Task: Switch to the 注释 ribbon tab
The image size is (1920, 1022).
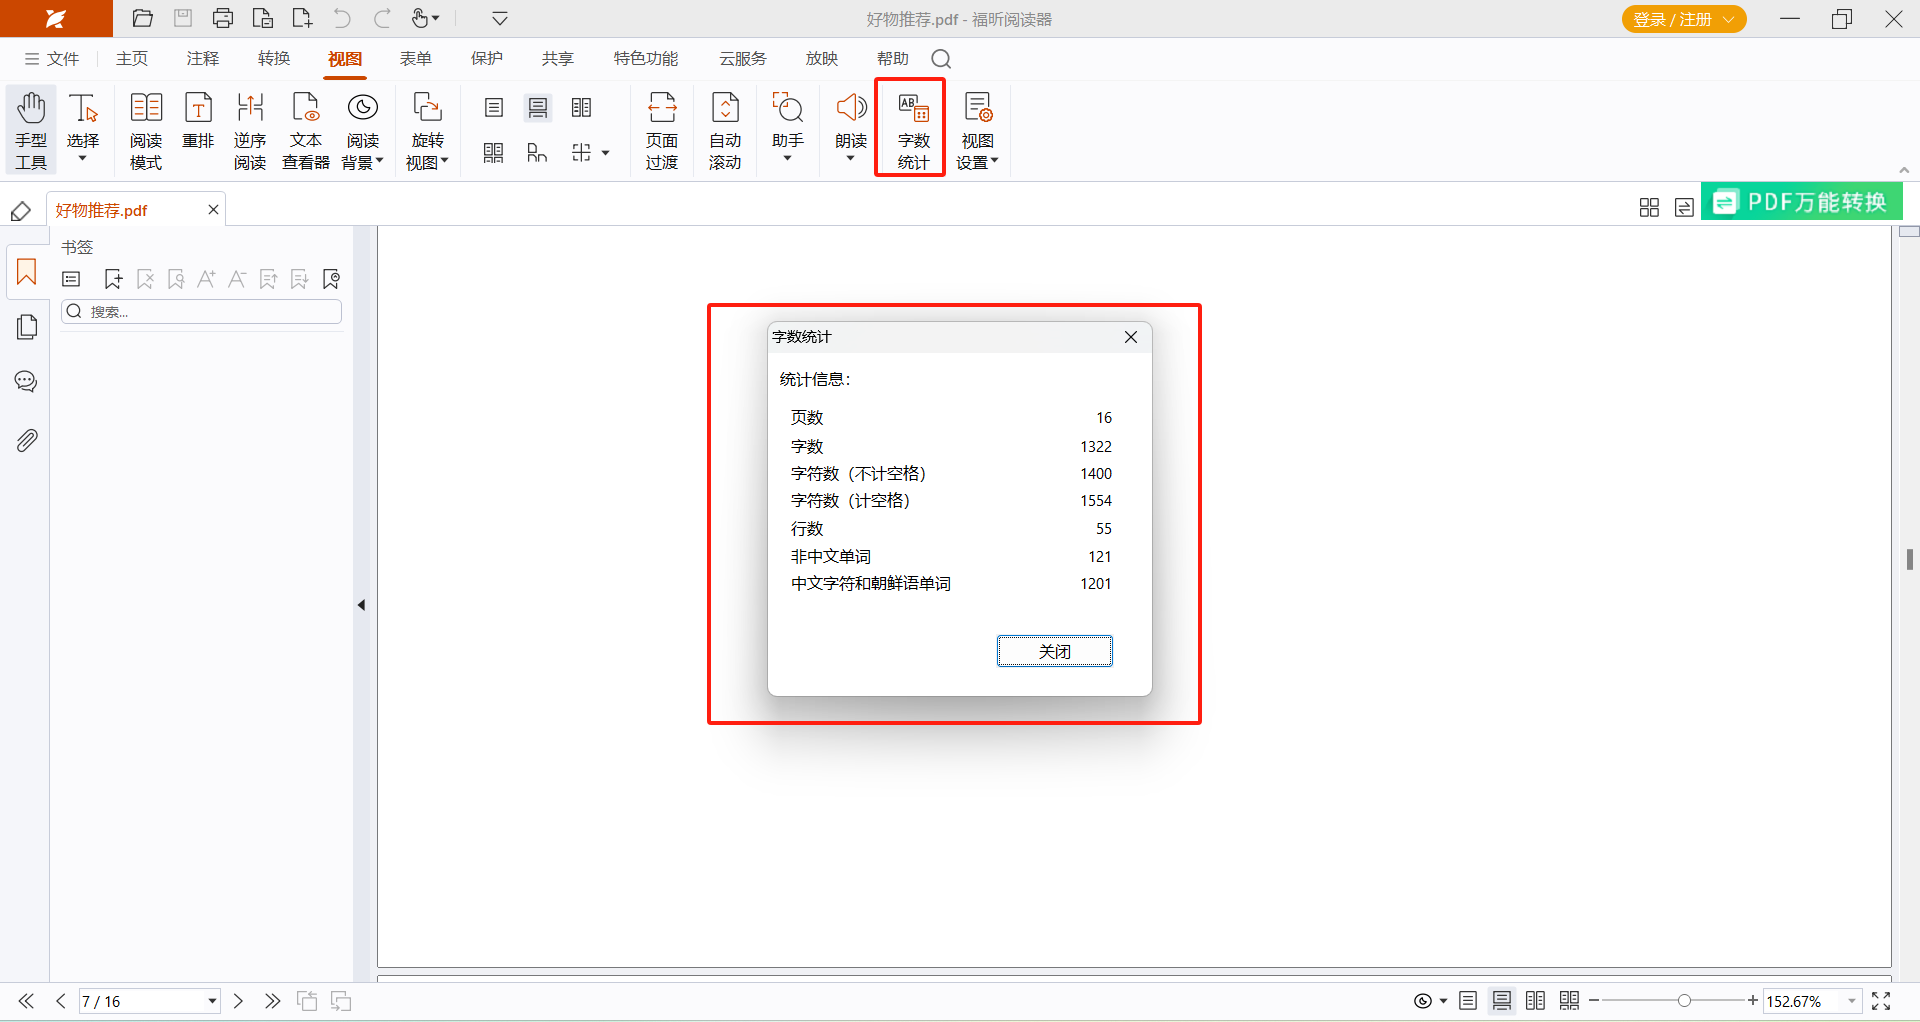Action: pyautogui.click(x=203, y=59)
